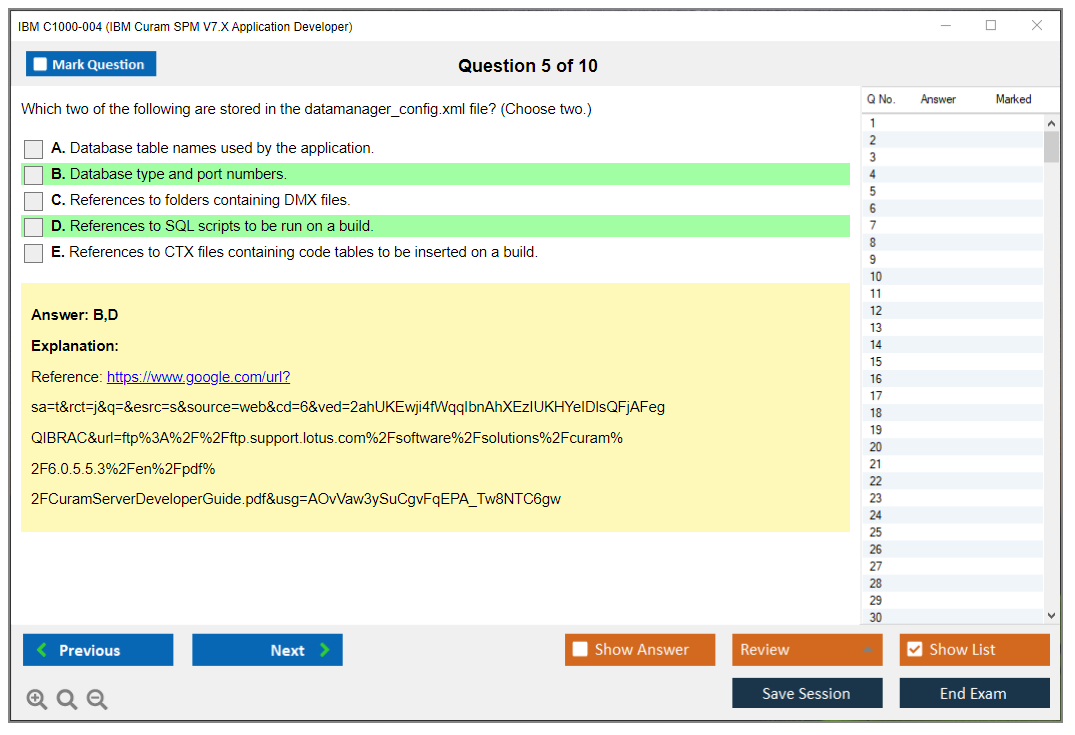Click the zoom out magnifier icon
The height and width of the screenshot is (735, 1075).
click(97, 700)
